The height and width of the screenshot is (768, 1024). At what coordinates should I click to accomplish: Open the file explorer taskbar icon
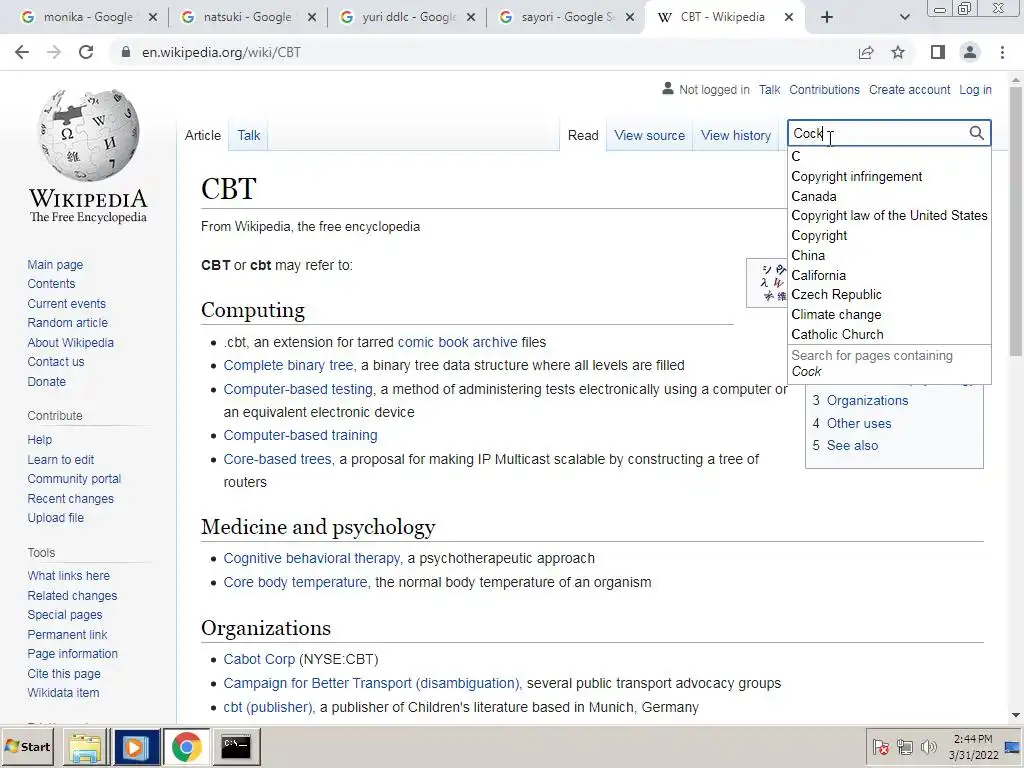[x=86, y=746]
